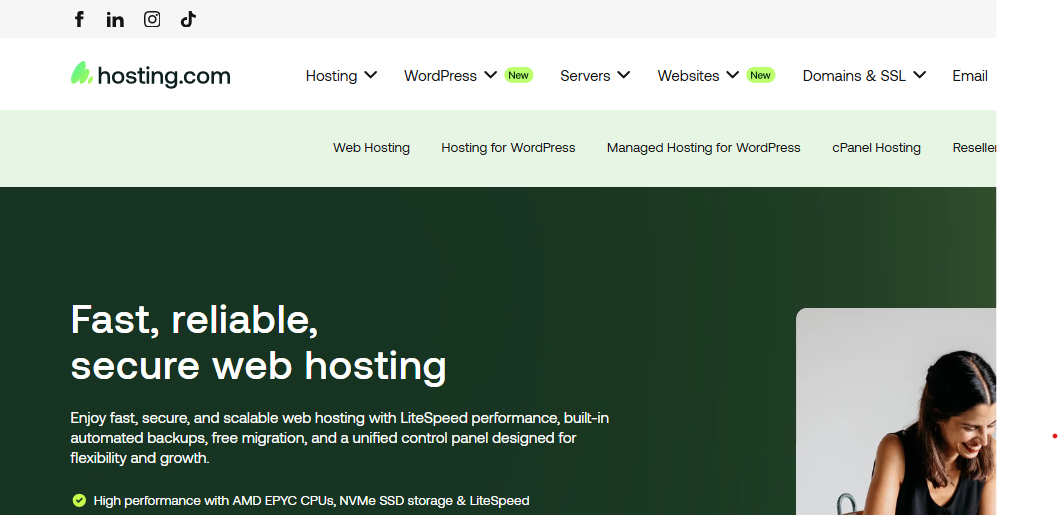Click the 'Fast, reliable, secure web hosting' heading

pyautogui.click(x=258, y=342)
